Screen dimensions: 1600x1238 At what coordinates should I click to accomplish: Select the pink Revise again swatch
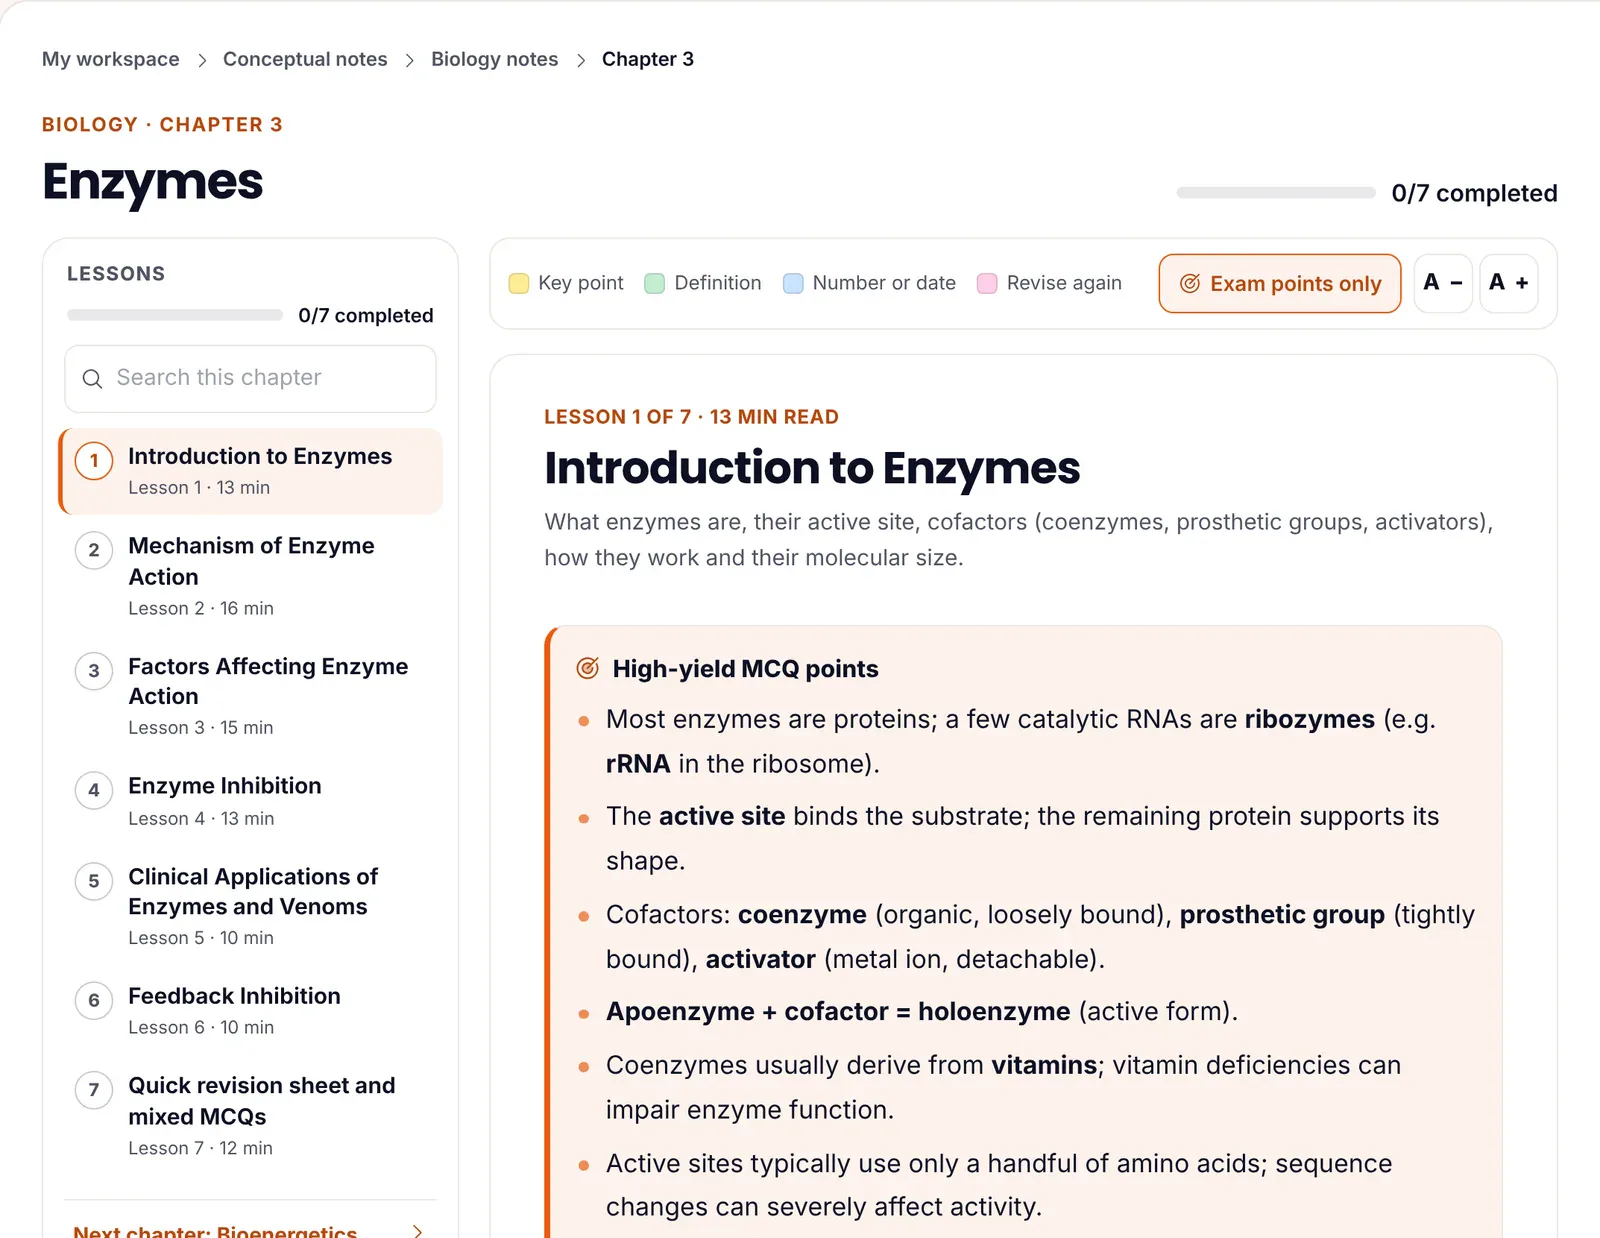pyautogui.click(x=987, y=284)
